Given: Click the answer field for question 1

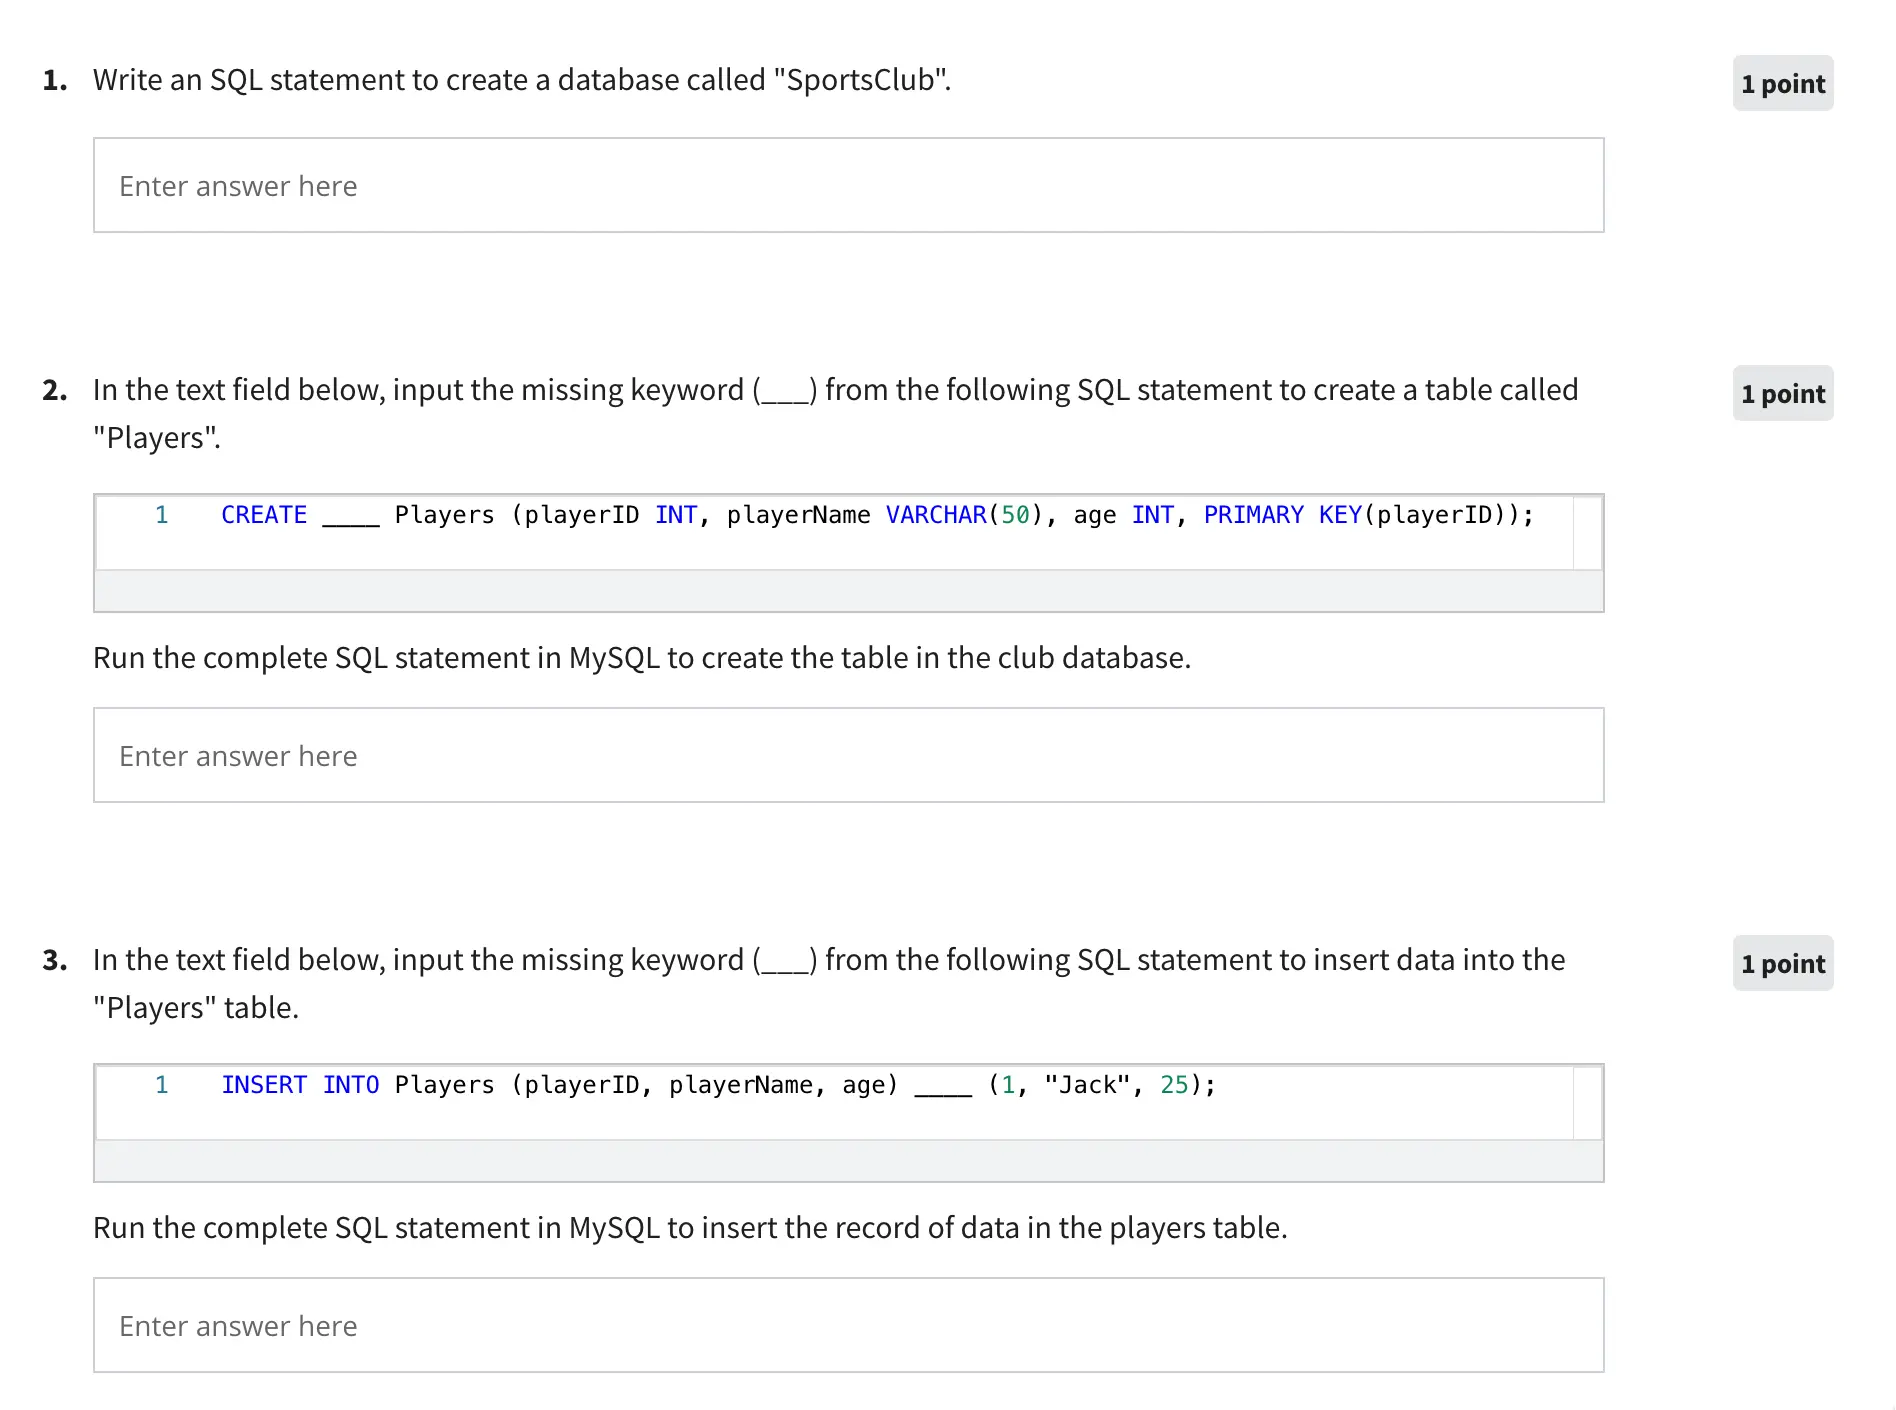Looking at the screenshot, I should point(848,185).
